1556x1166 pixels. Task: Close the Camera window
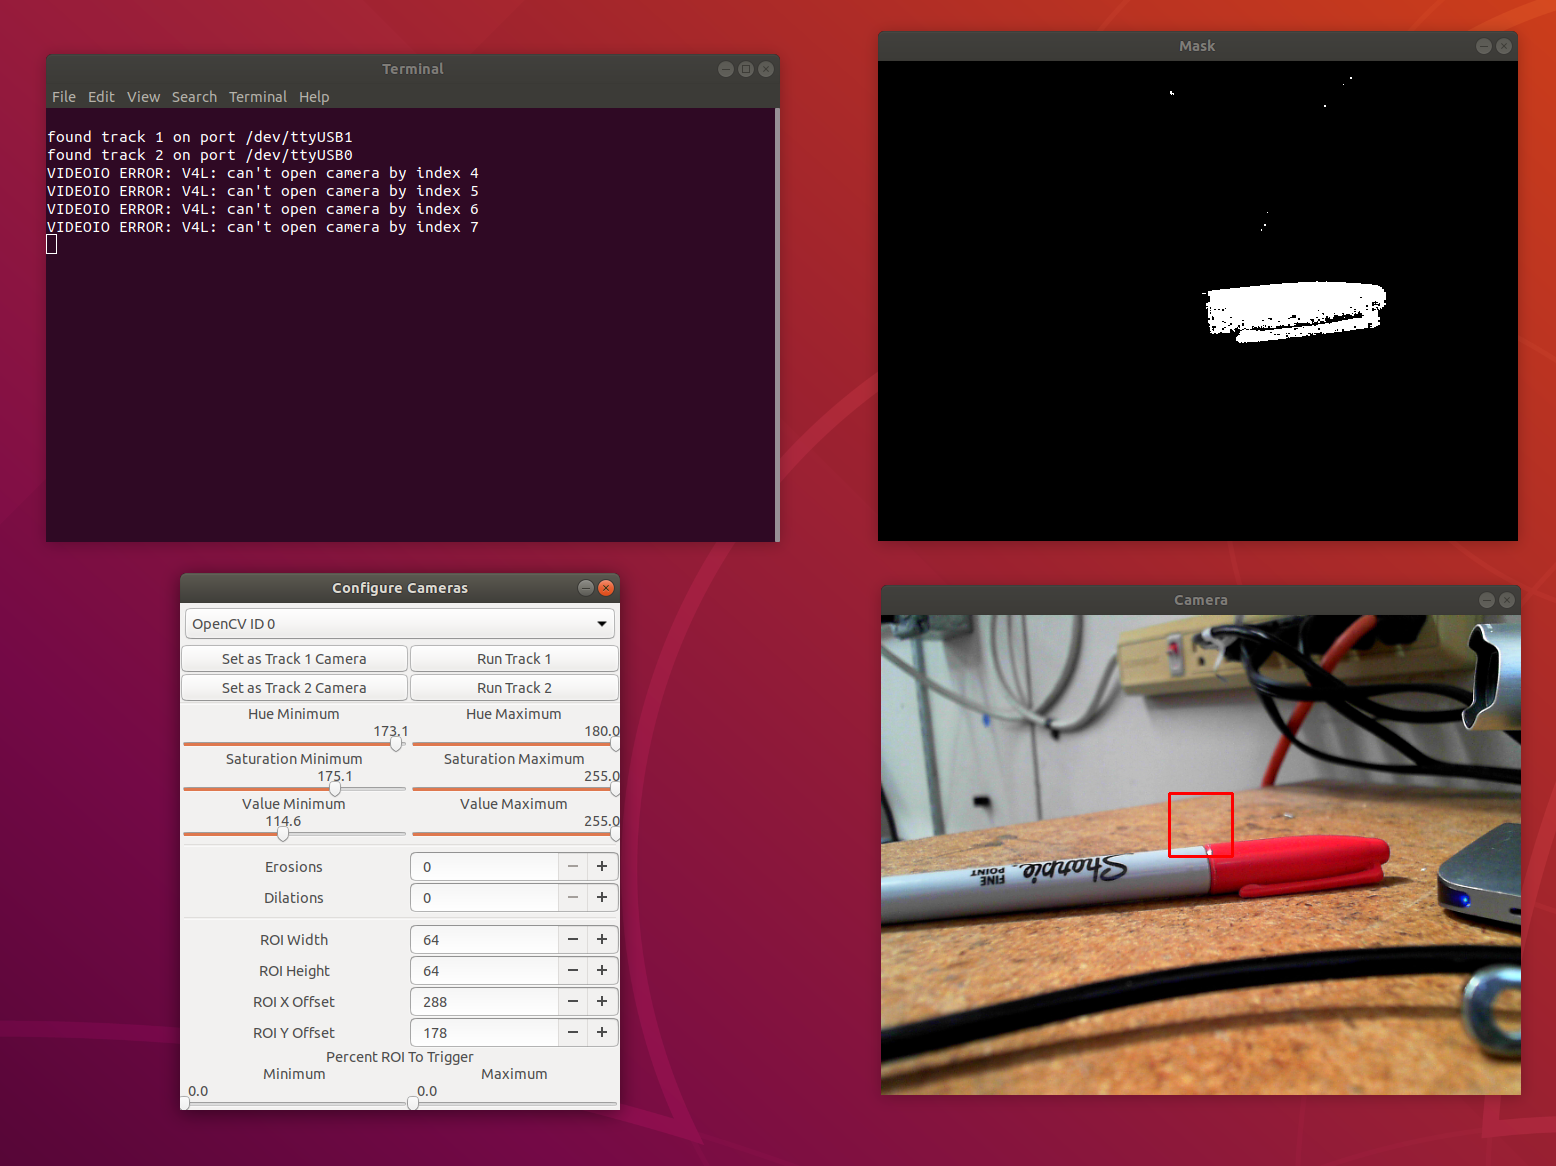[1507, 600]
